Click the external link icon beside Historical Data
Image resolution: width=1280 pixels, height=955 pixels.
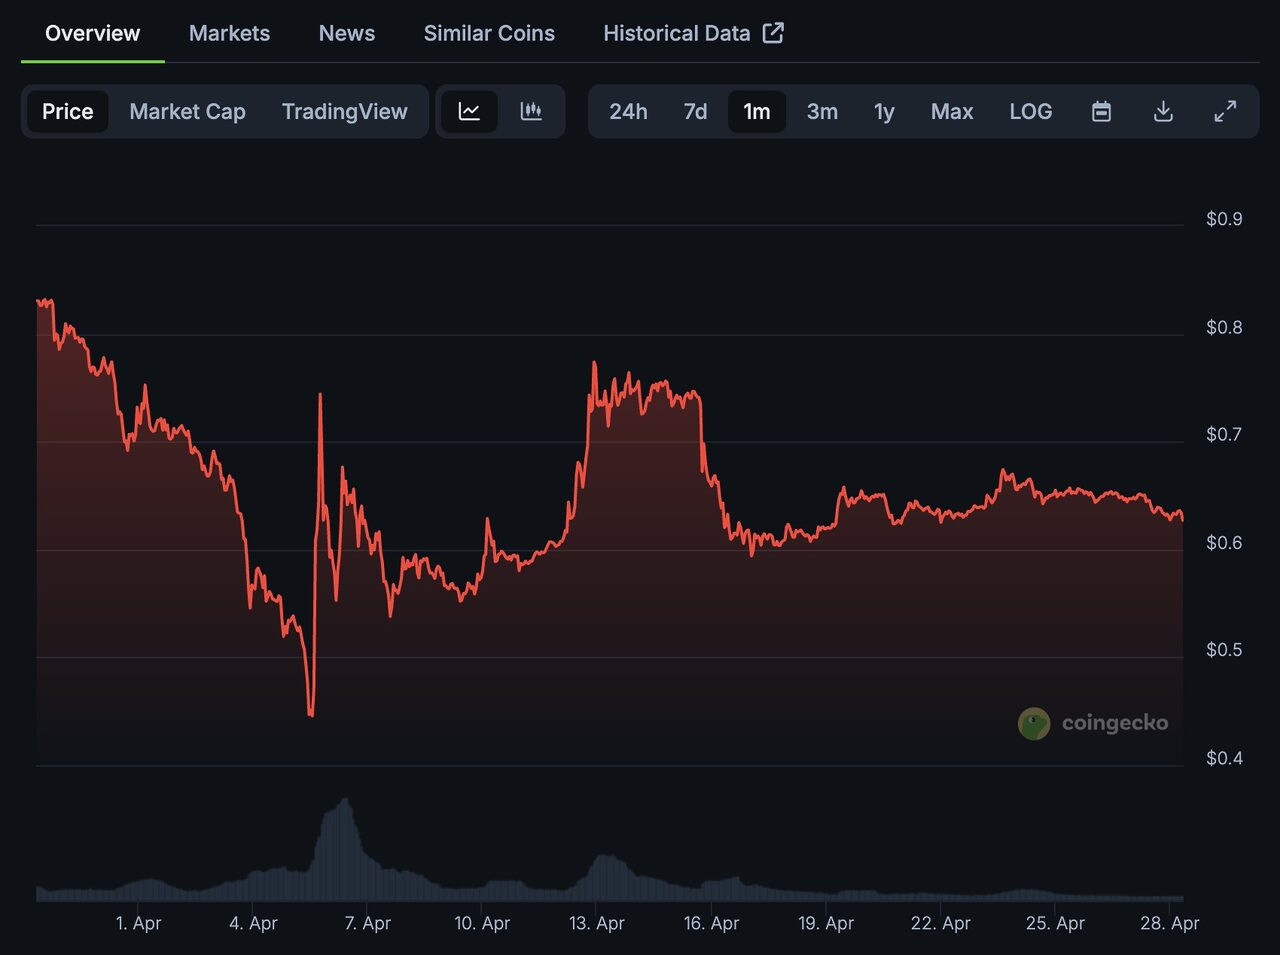click(x=773, y=33)
